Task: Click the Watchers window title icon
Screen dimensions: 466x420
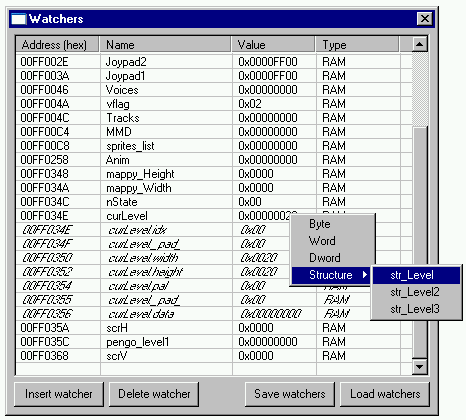Action: pyautogui.click(x=19, y=19)
